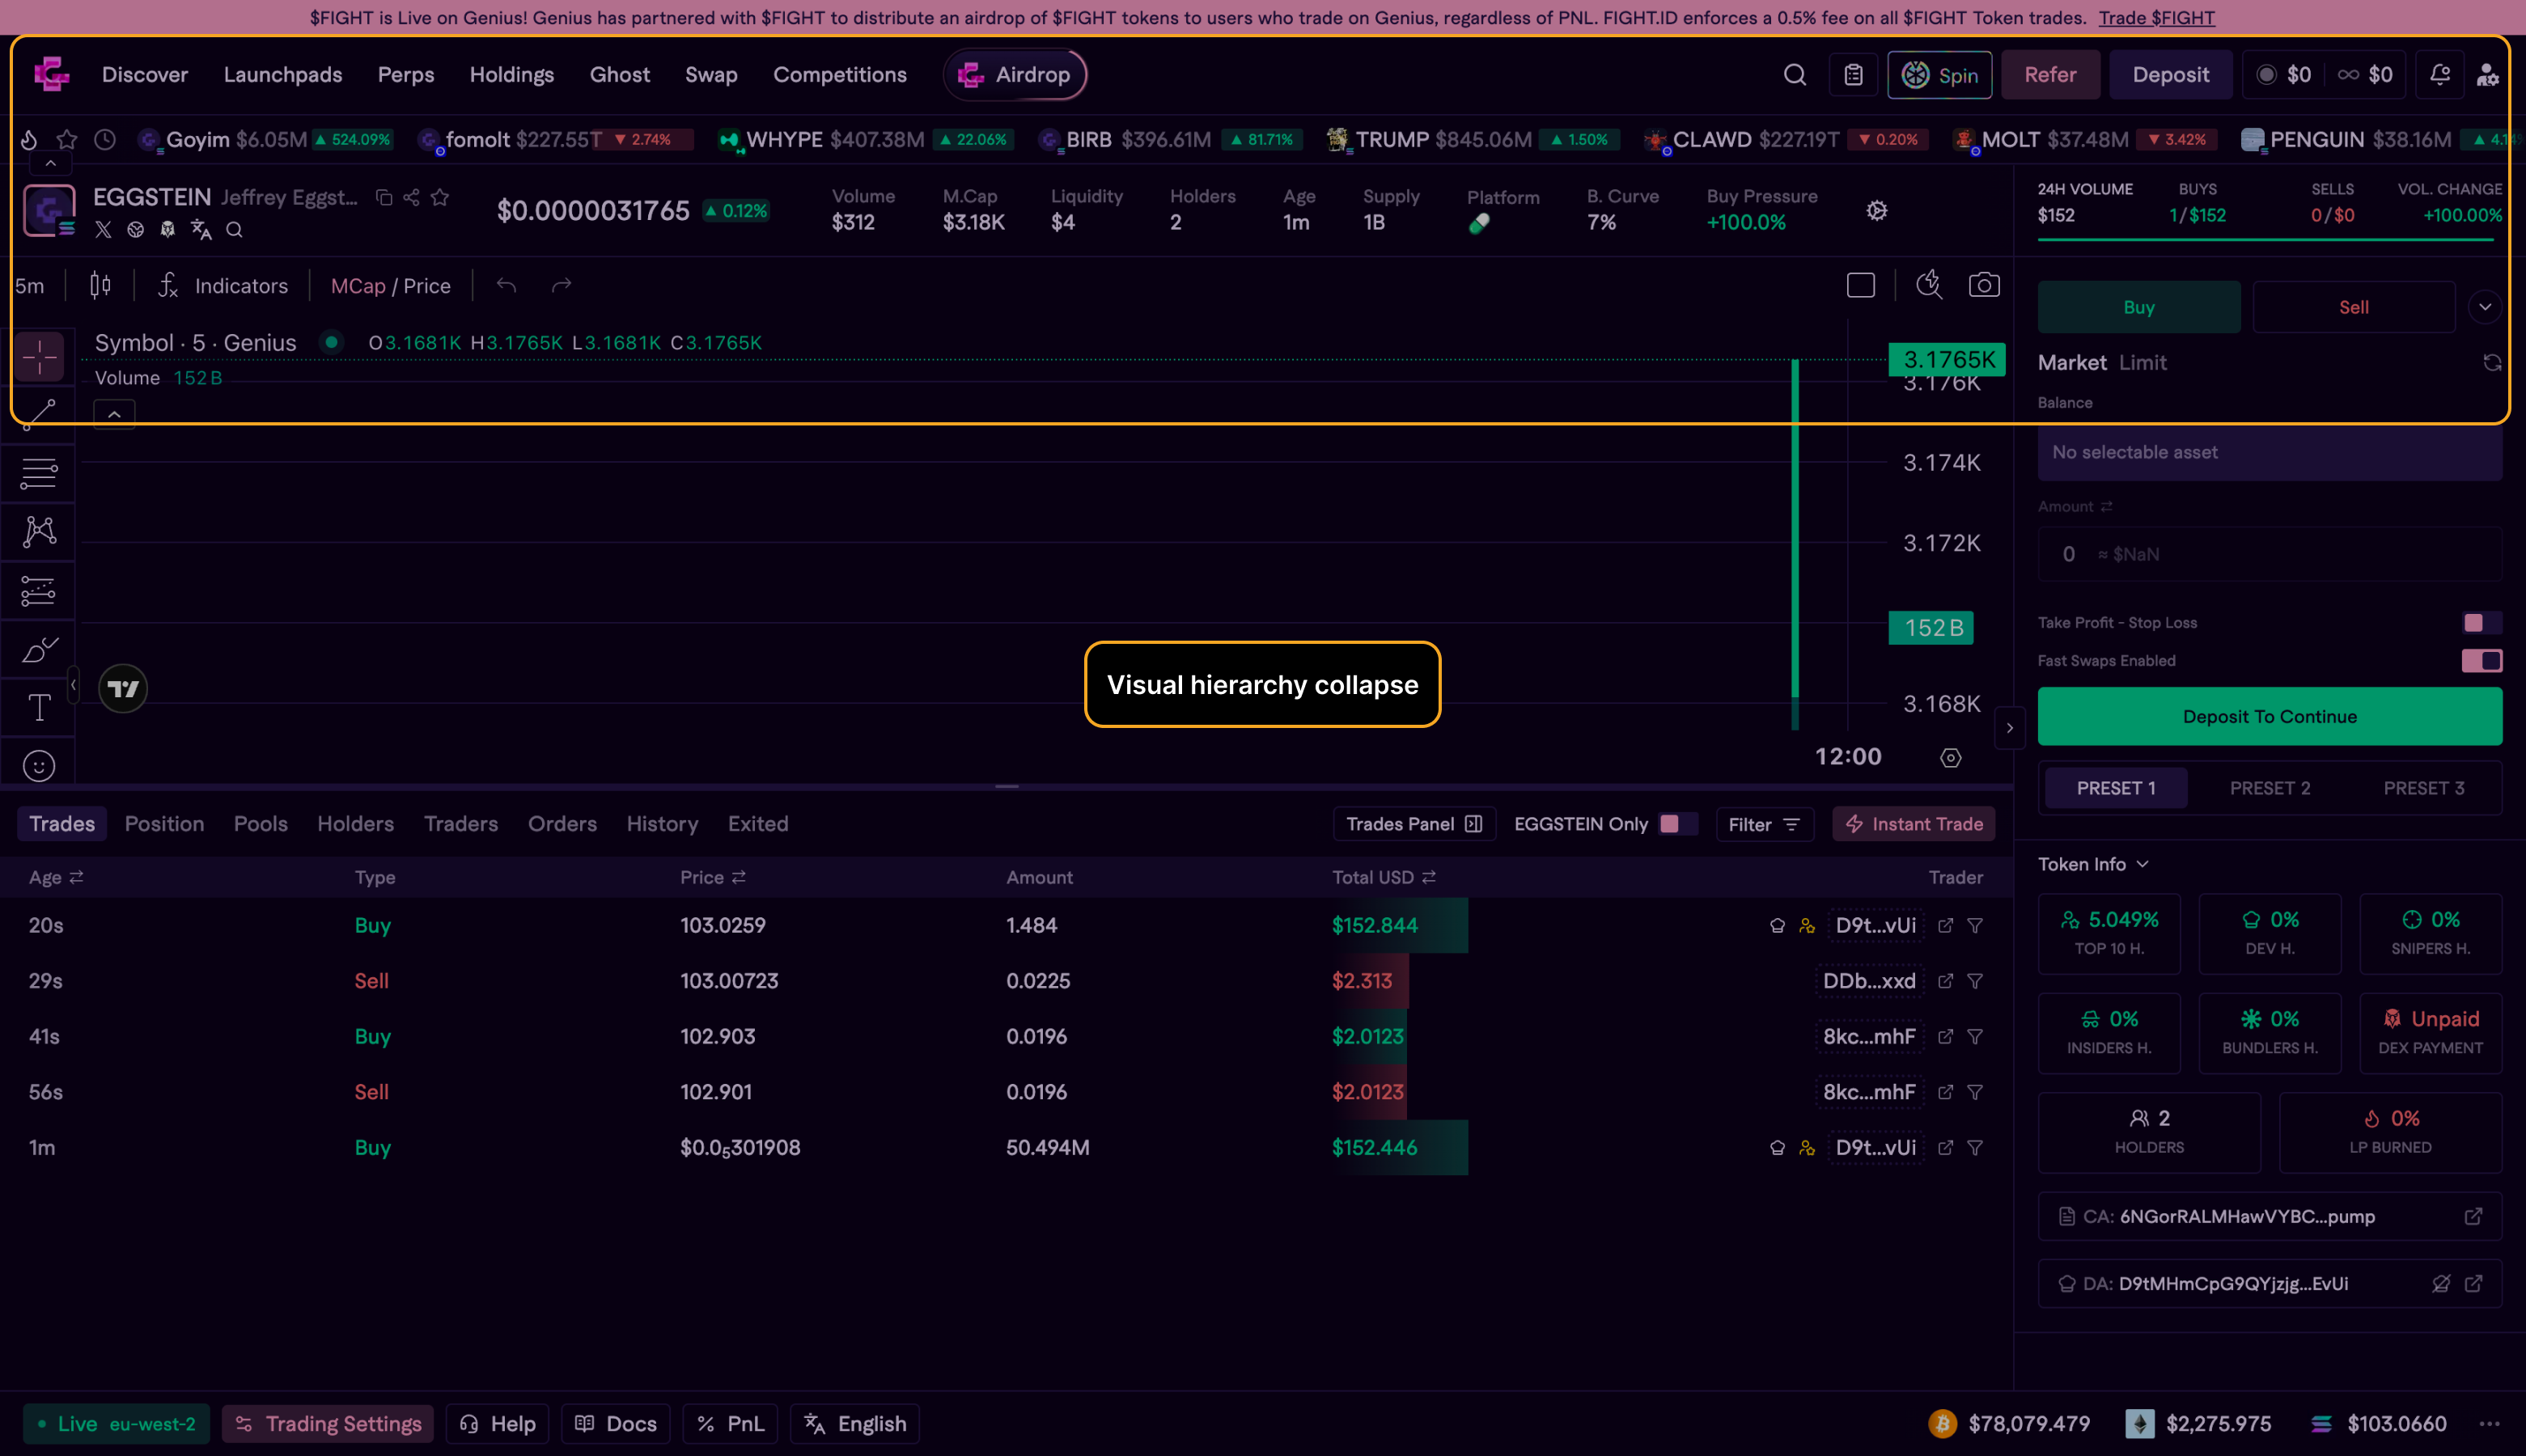This screenshot has width=2526, height=1456.
Task: Expand the dropdown next to Sell button
Action: click(x=2485, y=307)
